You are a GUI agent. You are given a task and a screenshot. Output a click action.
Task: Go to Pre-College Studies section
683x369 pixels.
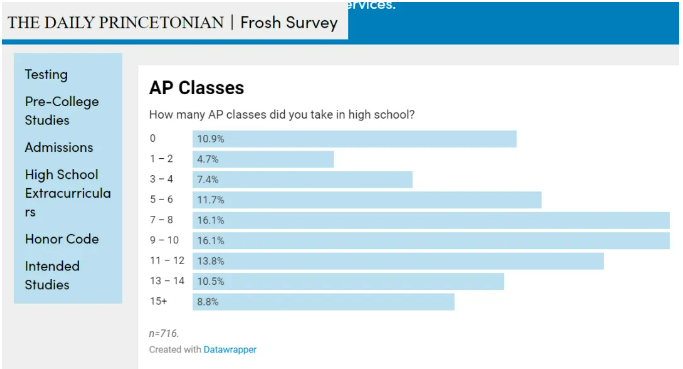coord(62,111)
